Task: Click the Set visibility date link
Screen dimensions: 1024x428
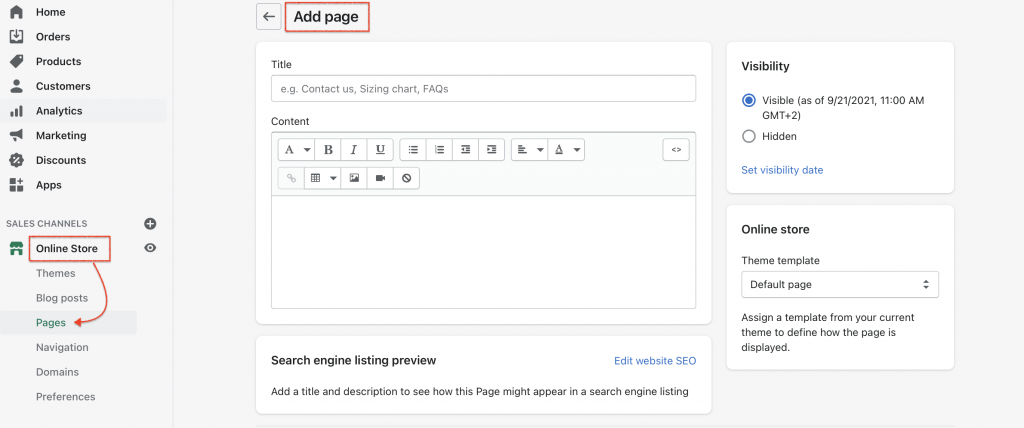Action: coord(782,170)
